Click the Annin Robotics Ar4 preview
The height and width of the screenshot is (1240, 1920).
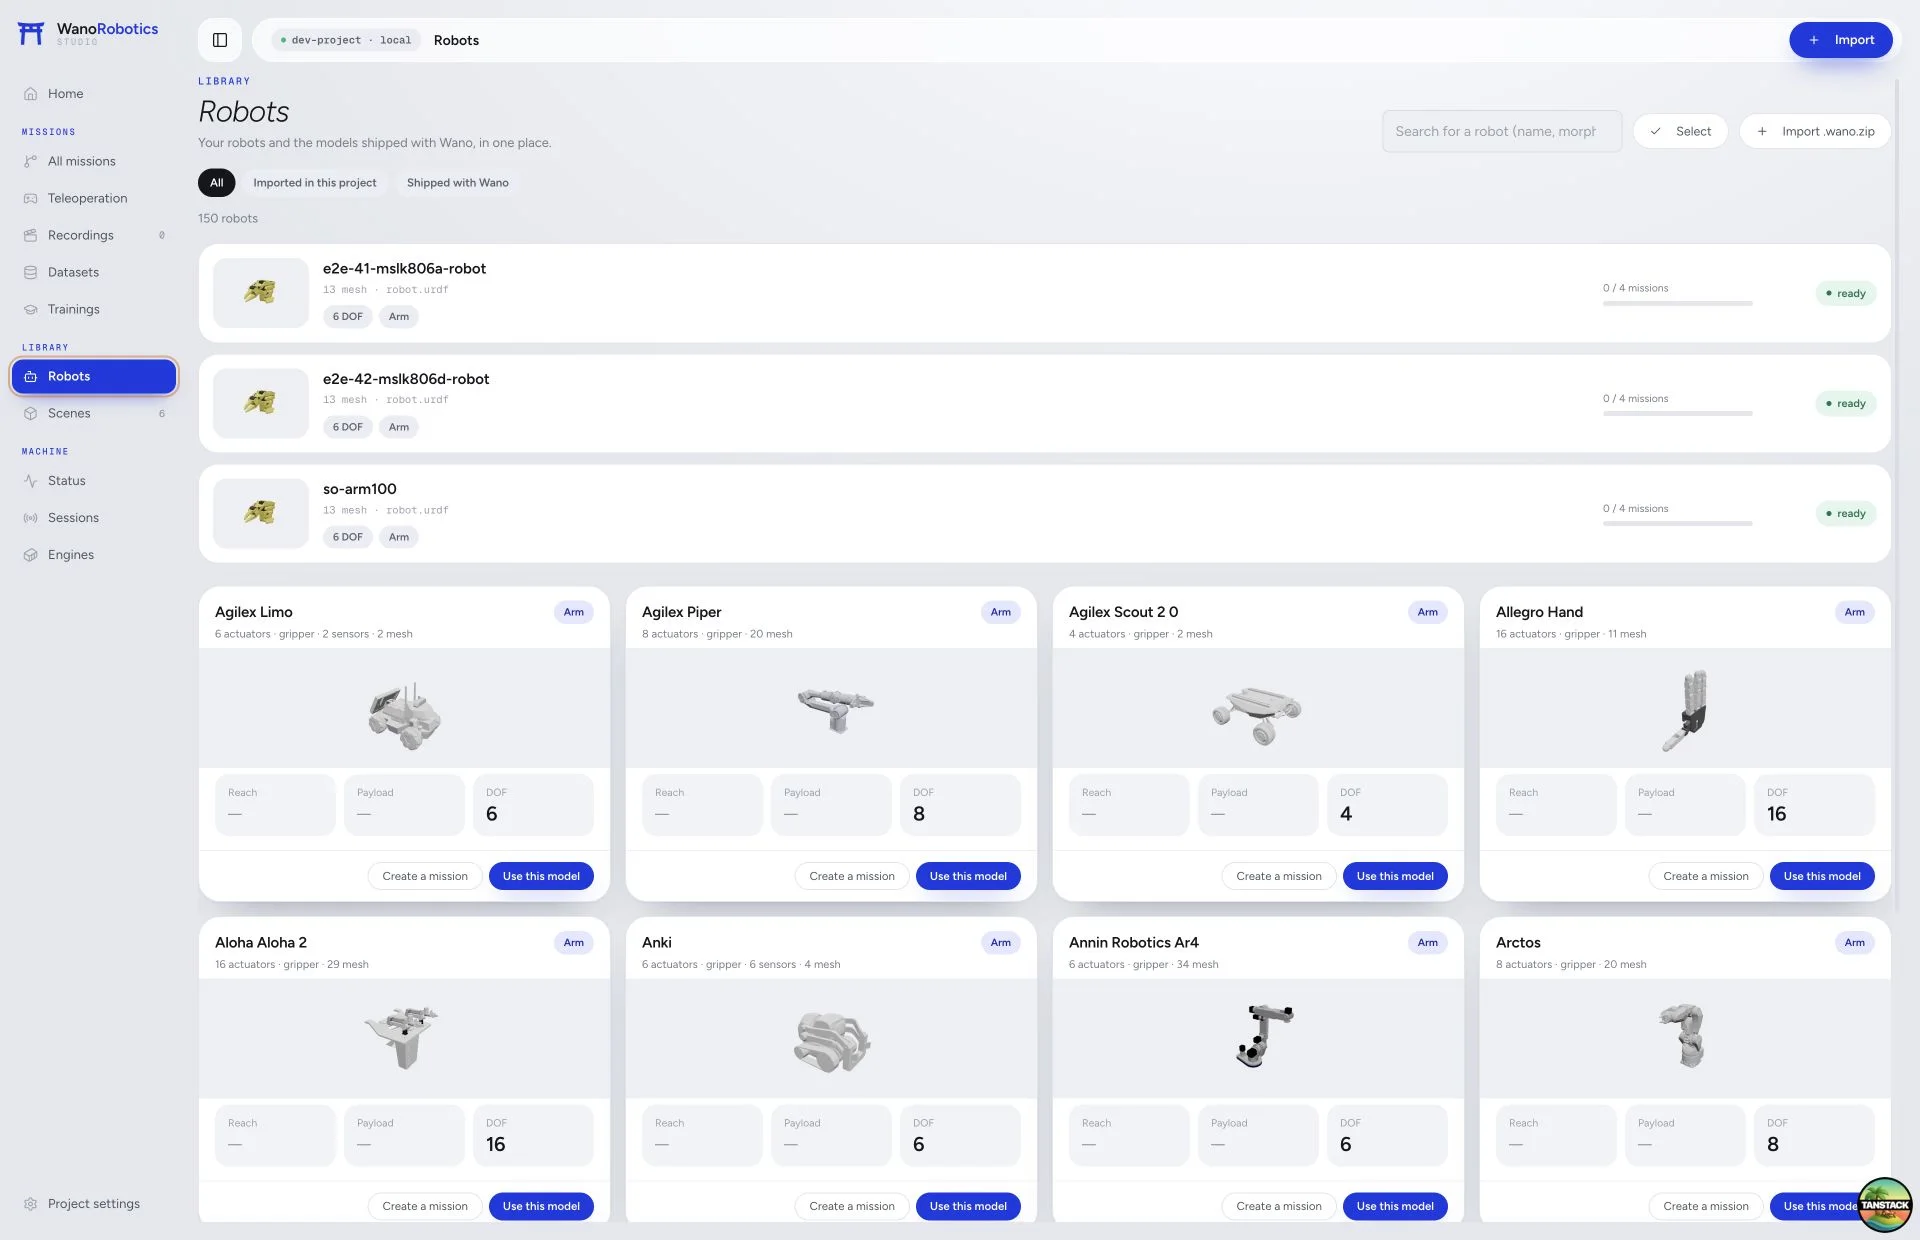(x=1258, y=1038)
